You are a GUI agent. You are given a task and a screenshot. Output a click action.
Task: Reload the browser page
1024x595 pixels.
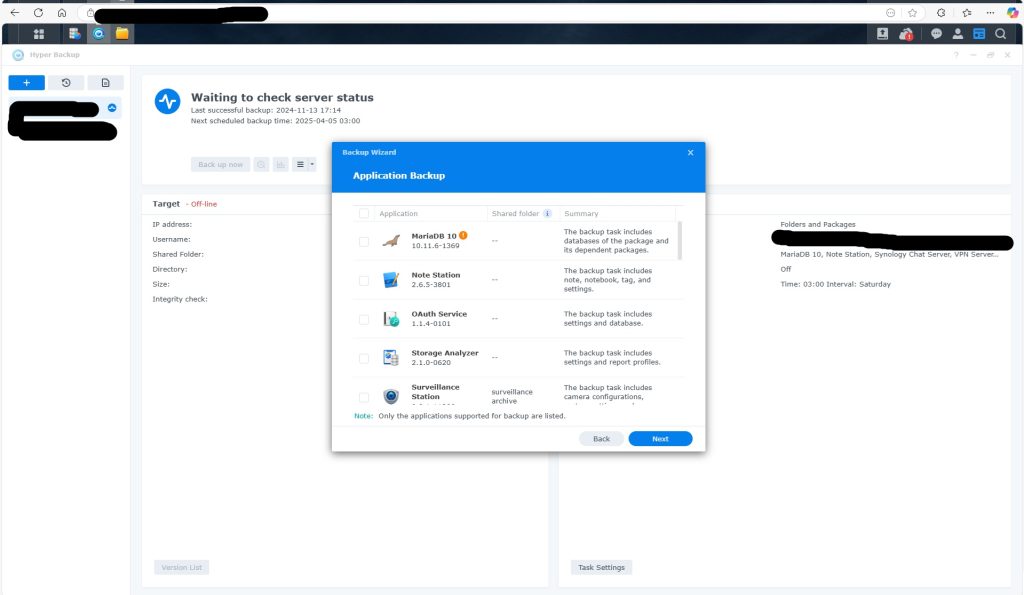39,12
